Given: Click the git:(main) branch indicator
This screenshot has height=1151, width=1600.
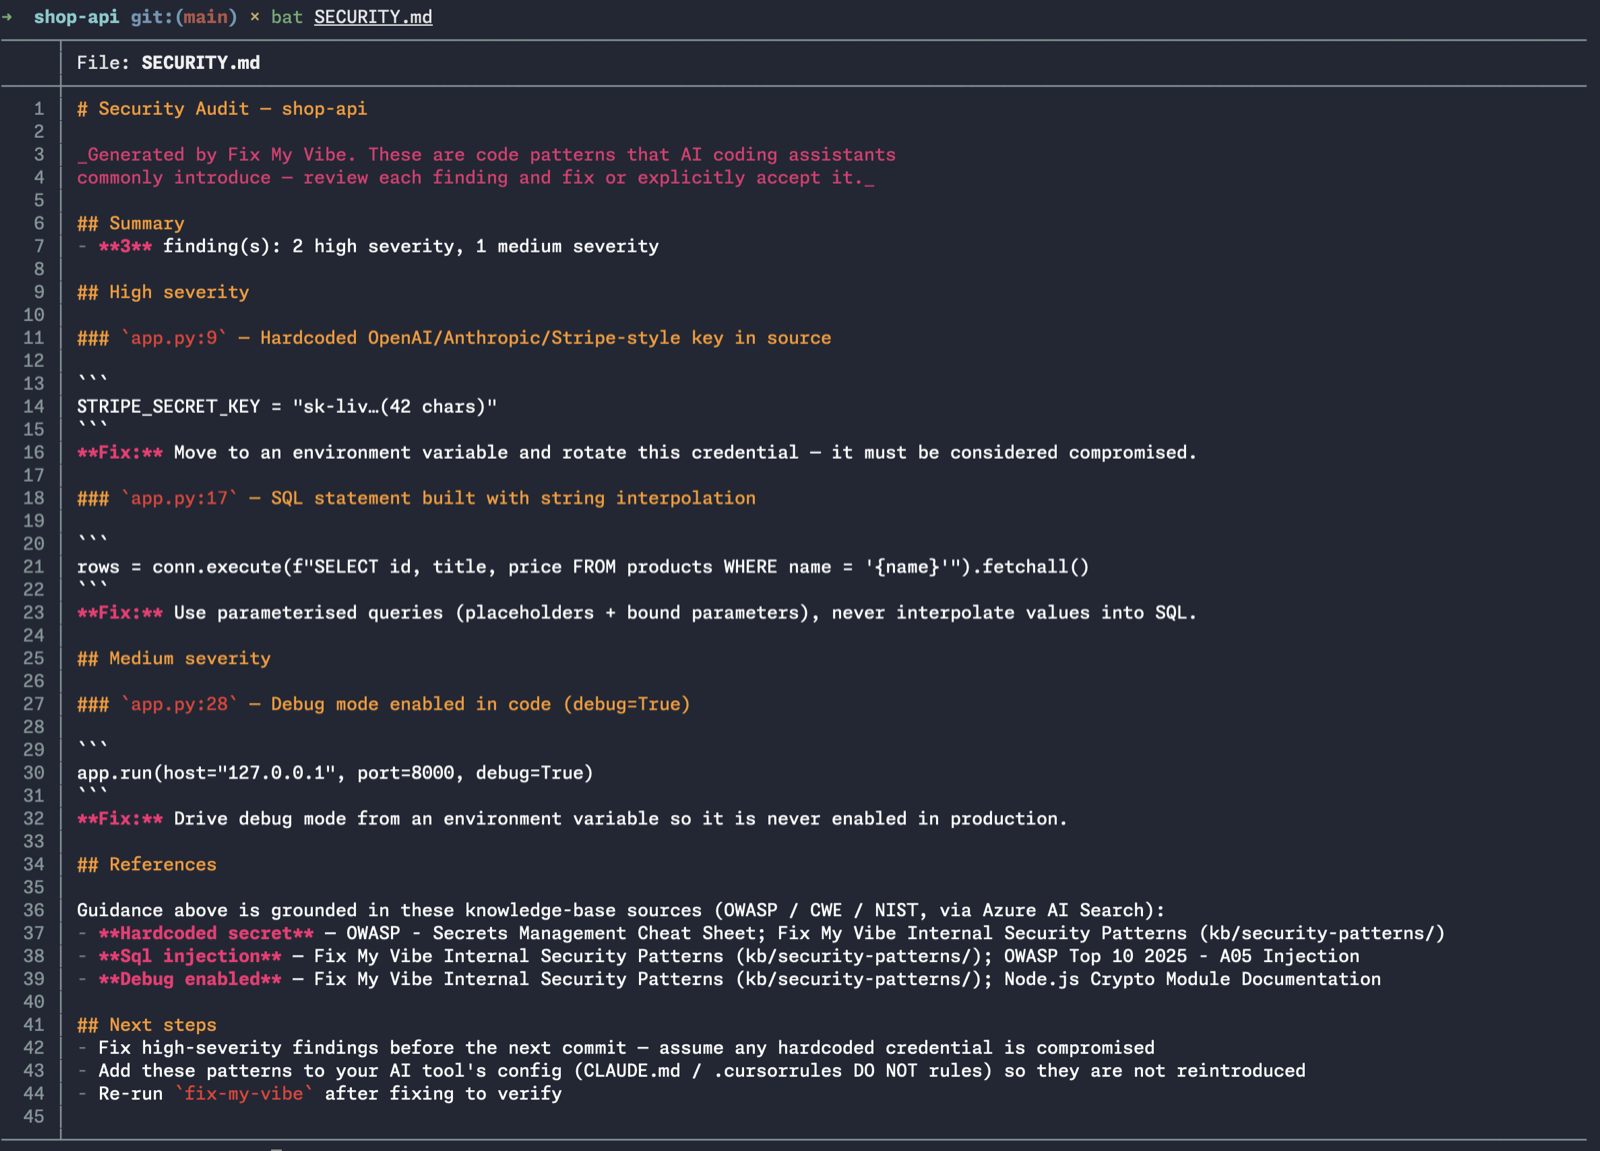Looking at the screenshot, I should pos(184,17).
